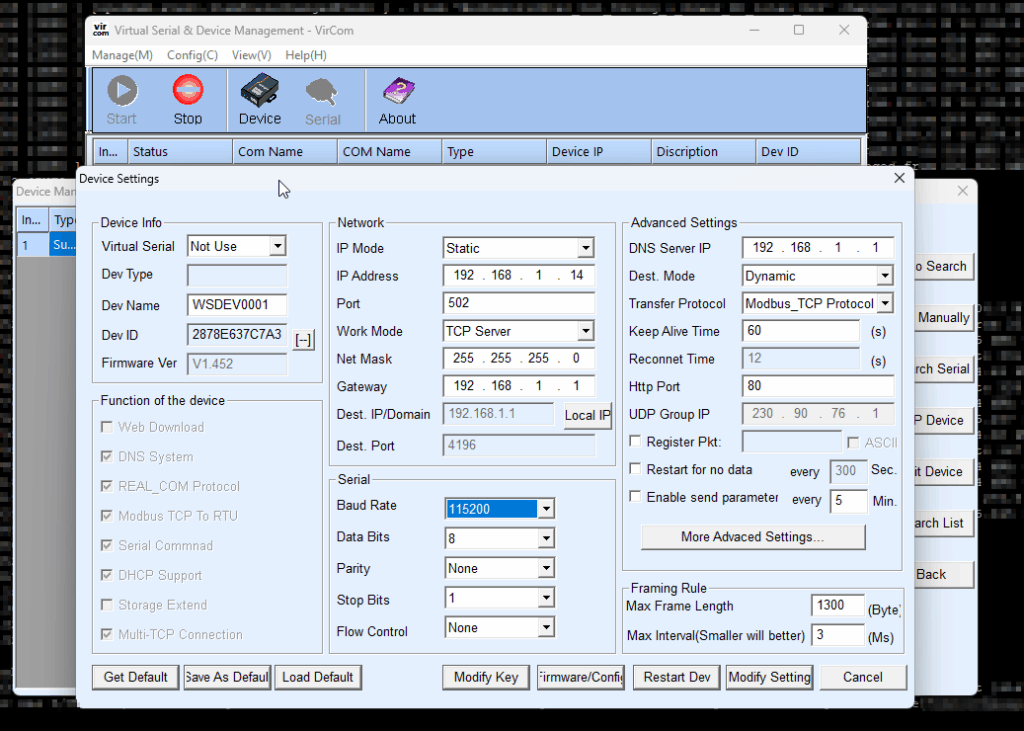This screenshot has height=731, width=1024.
Task: Open the Parity dropdown
Action: click(x=547, y=568)
